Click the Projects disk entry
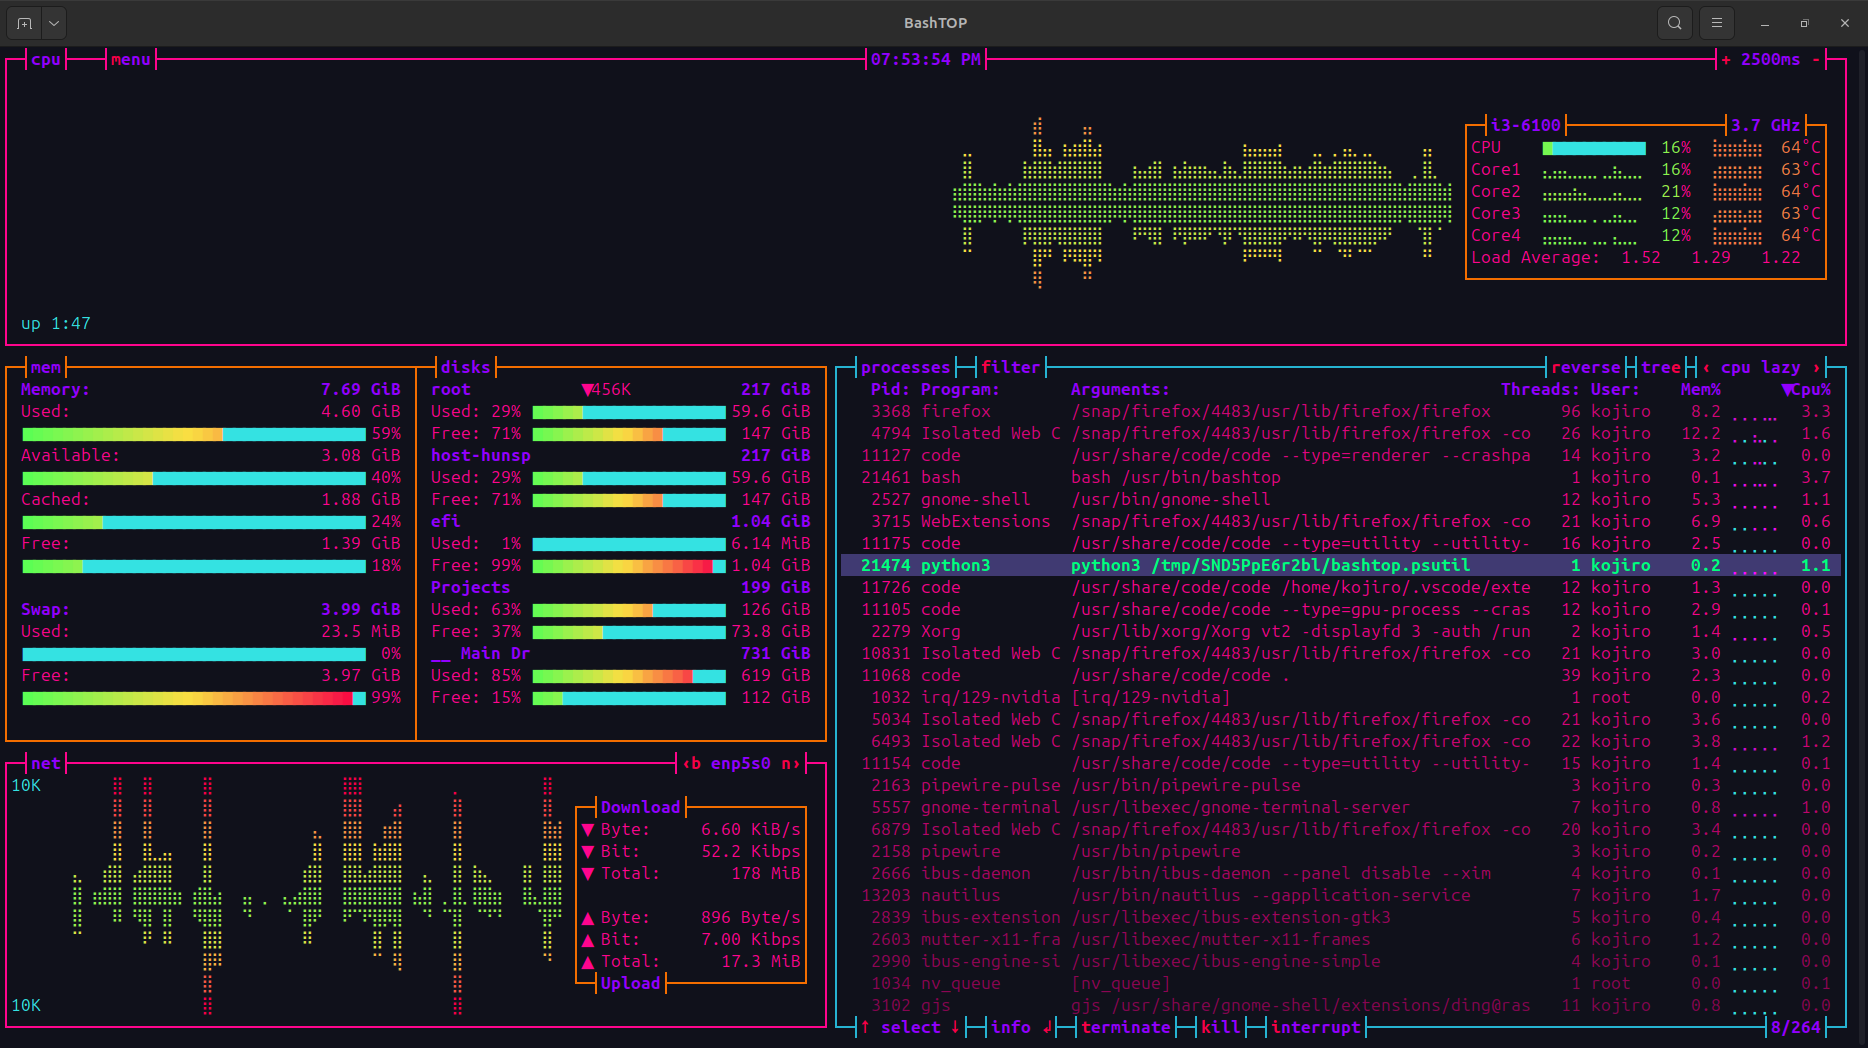 [471, 588]
